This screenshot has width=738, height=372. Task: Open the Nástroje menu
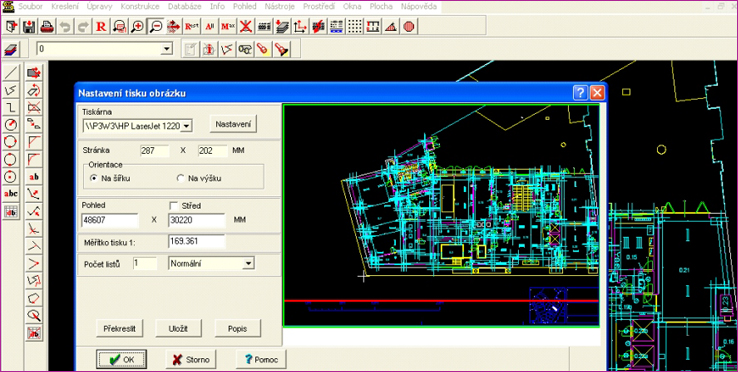[x=280, y=7]
